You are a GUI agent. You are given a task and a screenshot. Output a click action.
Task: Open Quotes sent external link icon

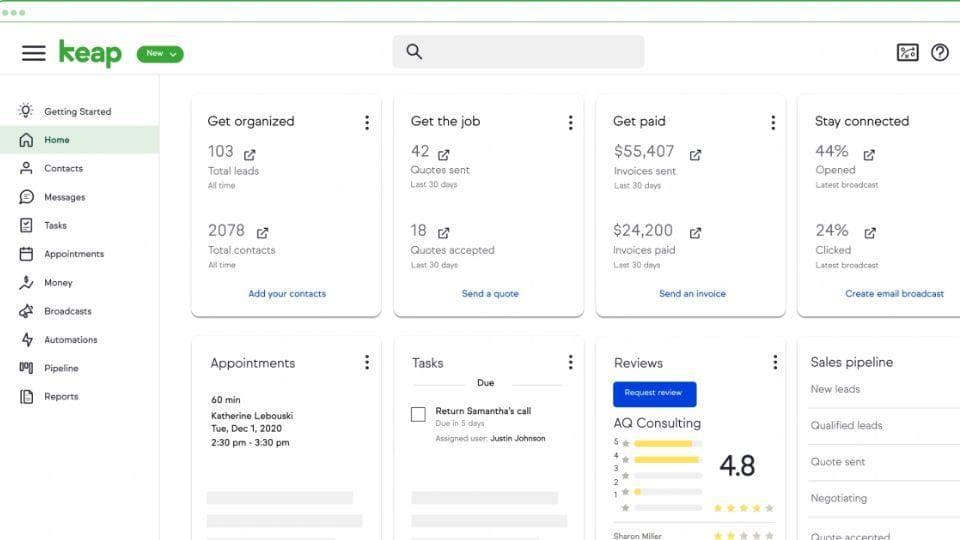[444, 154]
